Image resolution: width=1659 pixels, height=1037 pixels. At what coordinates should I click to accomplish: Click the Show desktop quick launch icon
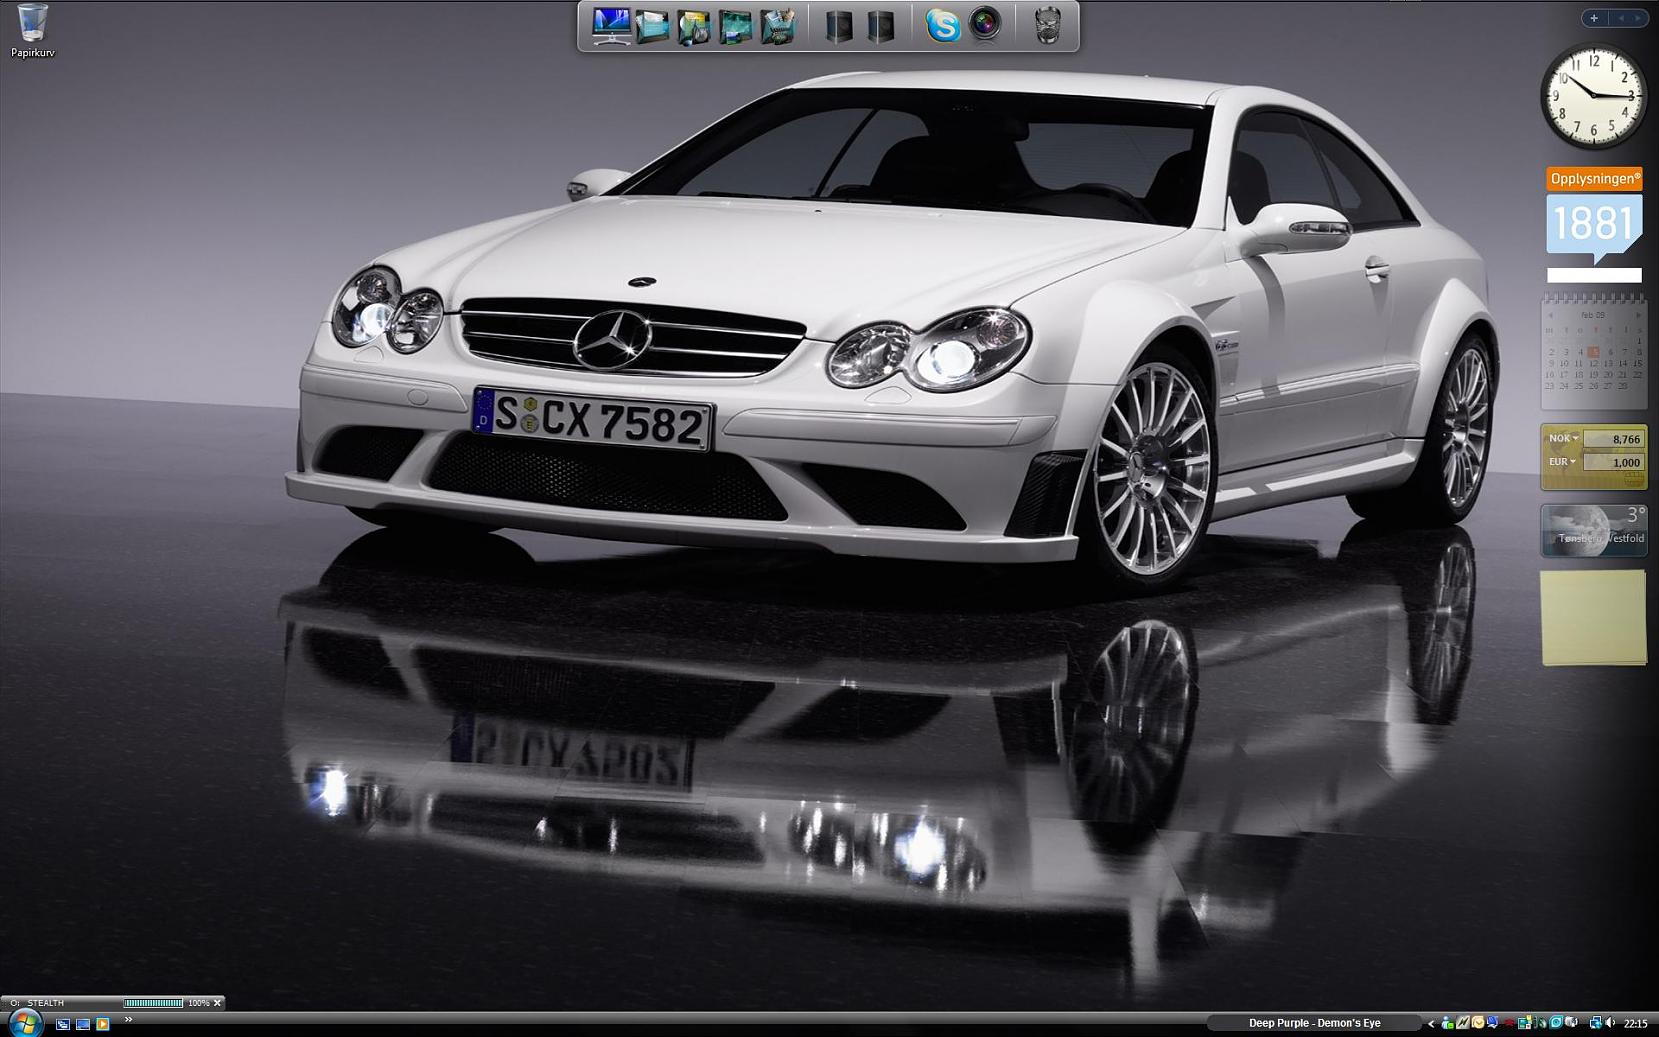click(83, 1024)
